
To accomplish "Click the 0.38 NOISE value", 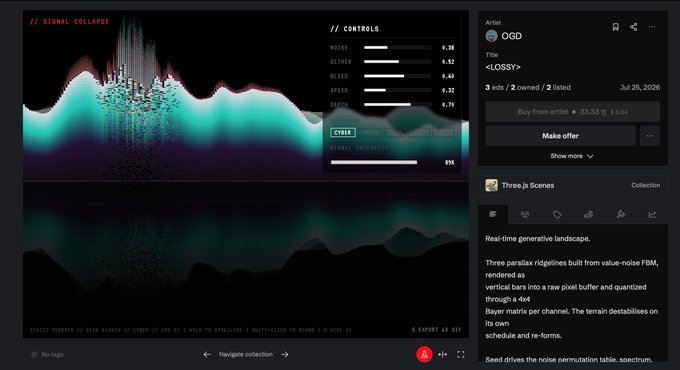I will [x=448, y=47].
